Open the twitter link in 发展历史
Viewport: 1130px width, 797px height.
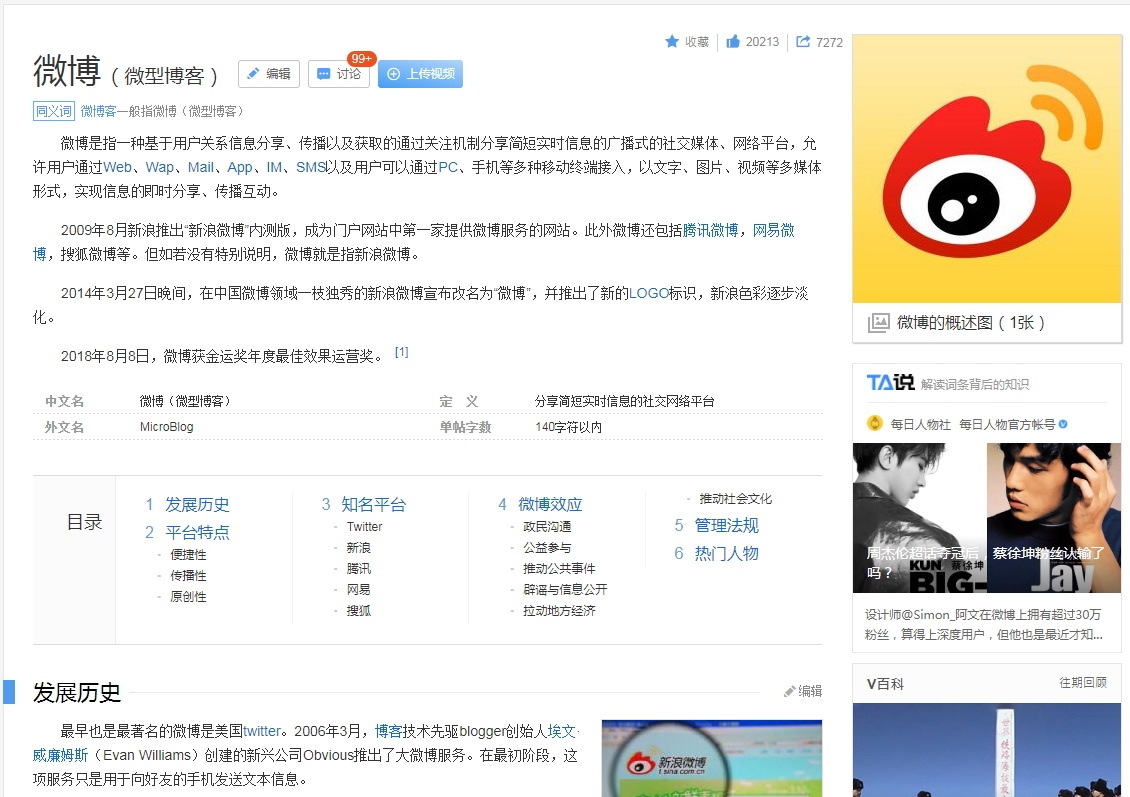click(262, 731)
